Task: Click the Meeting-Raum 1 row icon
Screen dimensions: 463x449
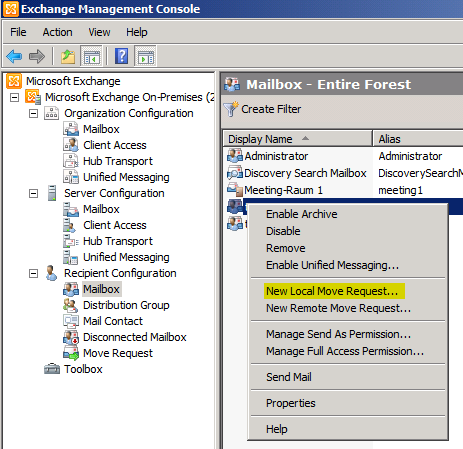Action: pos(235,190)
